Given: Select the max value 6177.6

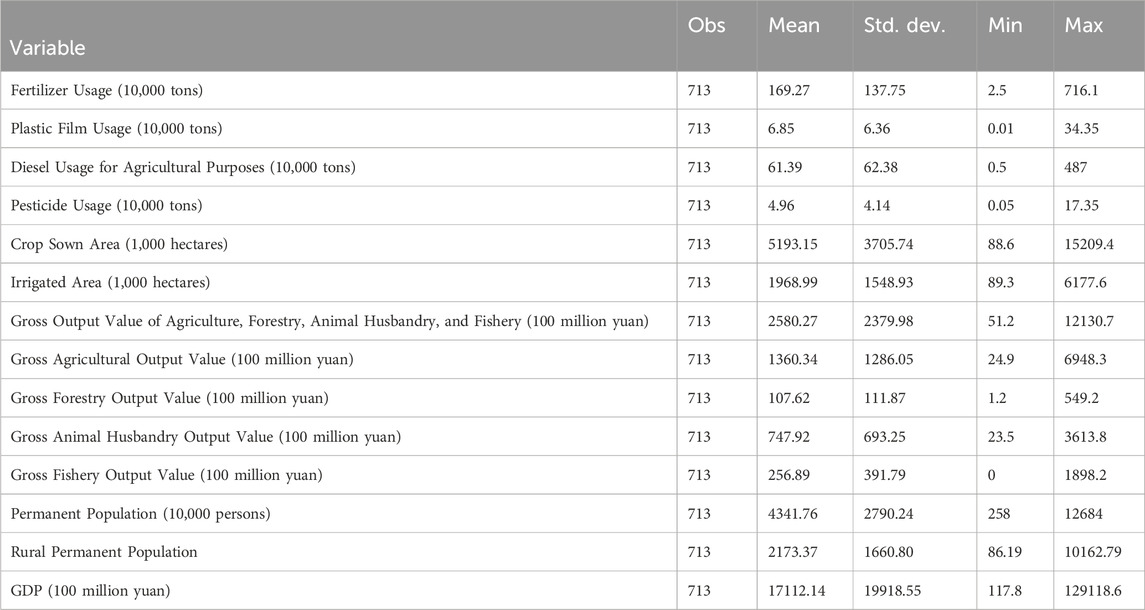Looking at the screenshot, I should point(1085,282).
